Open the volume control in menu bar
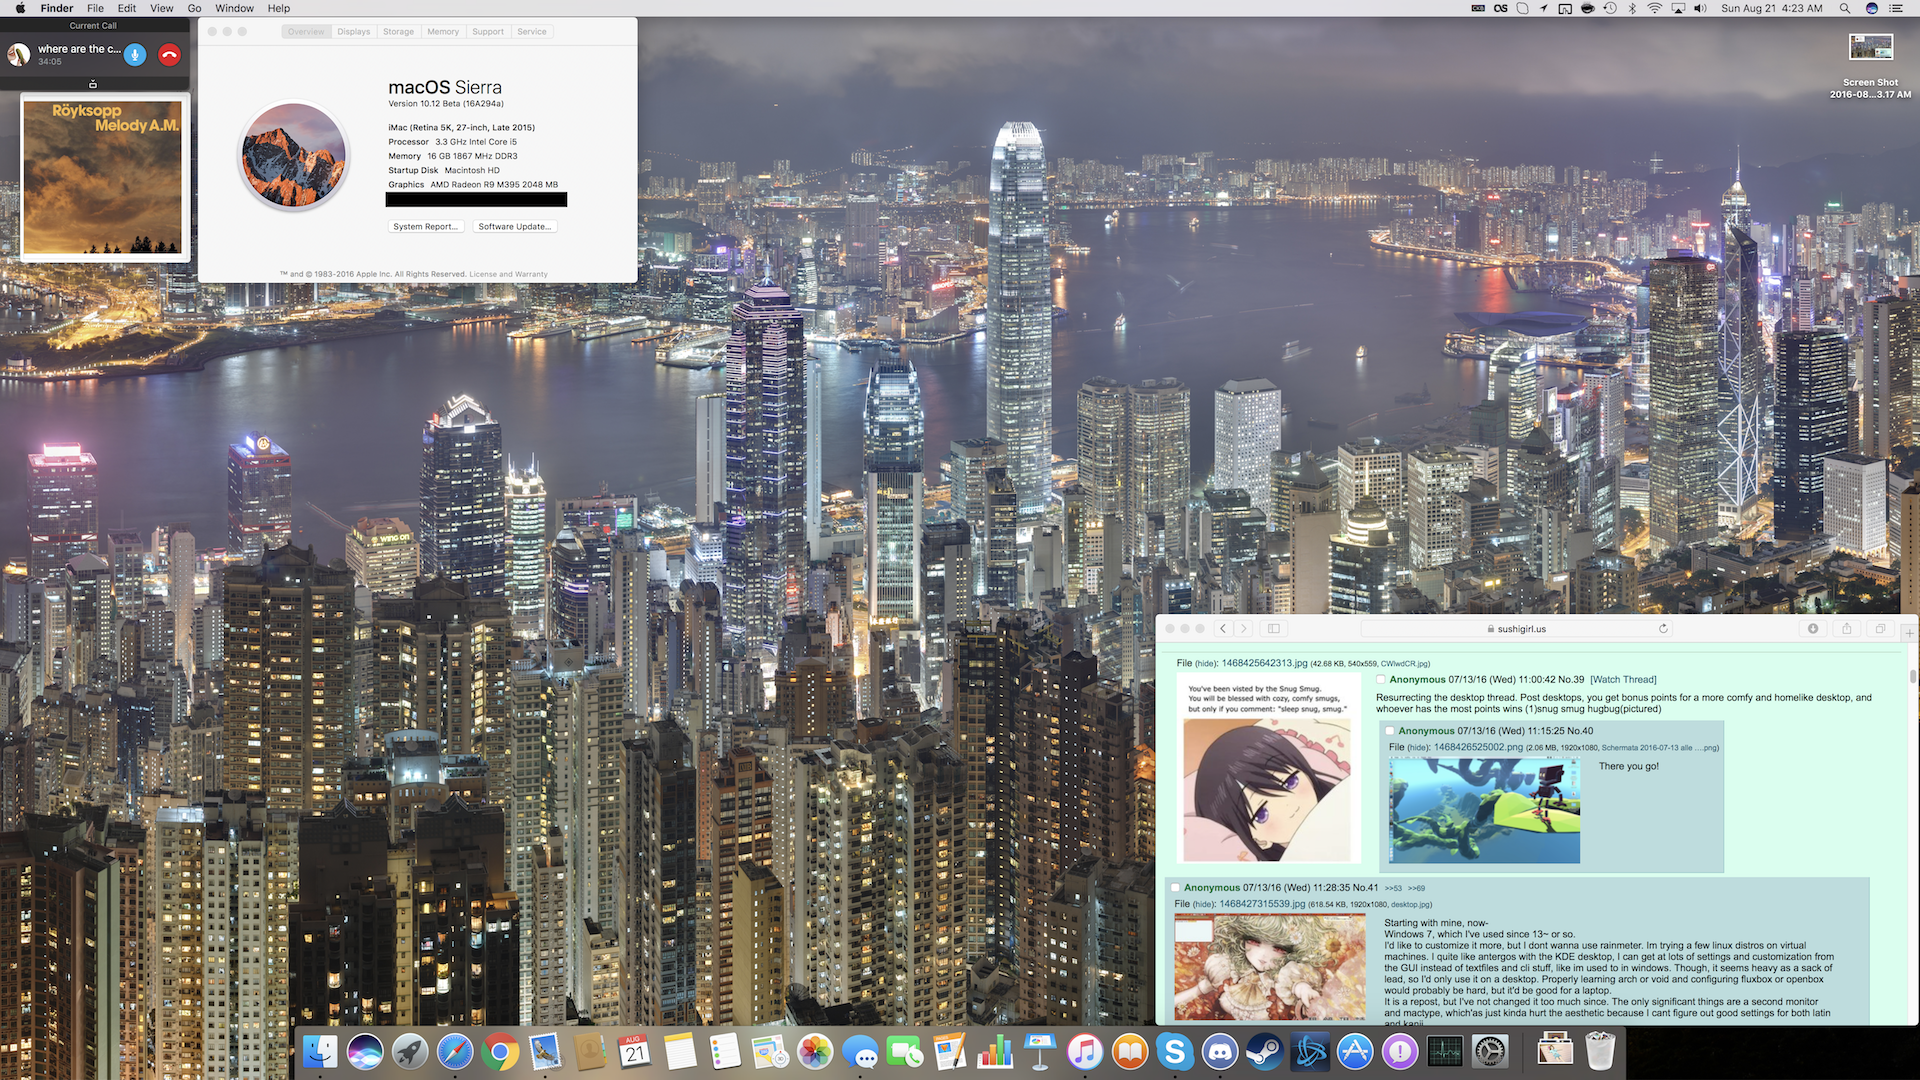Image resolution: width=1920 pixels, height=1080 pixels. [1700, 8]
